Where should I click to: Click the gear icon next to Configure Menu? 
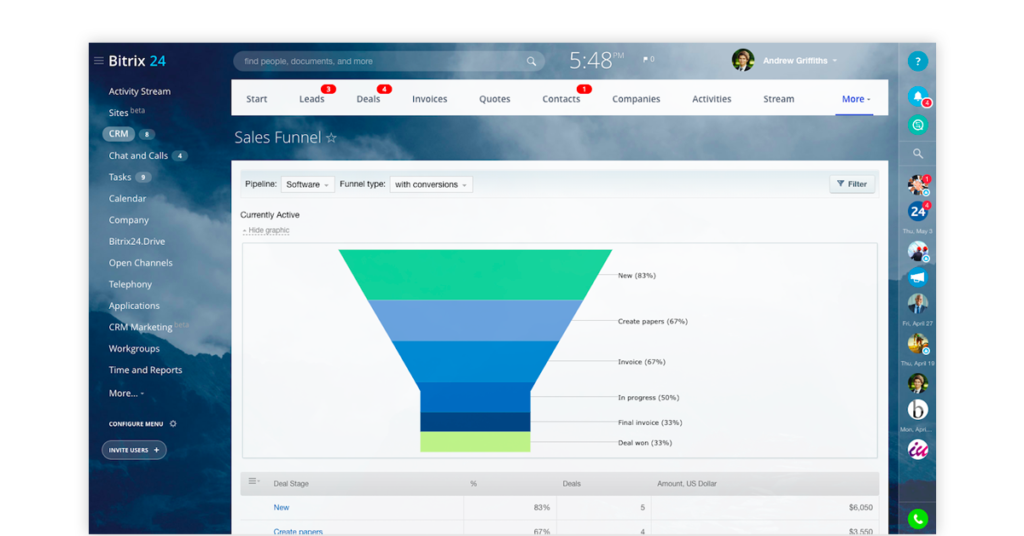(173, 424)
